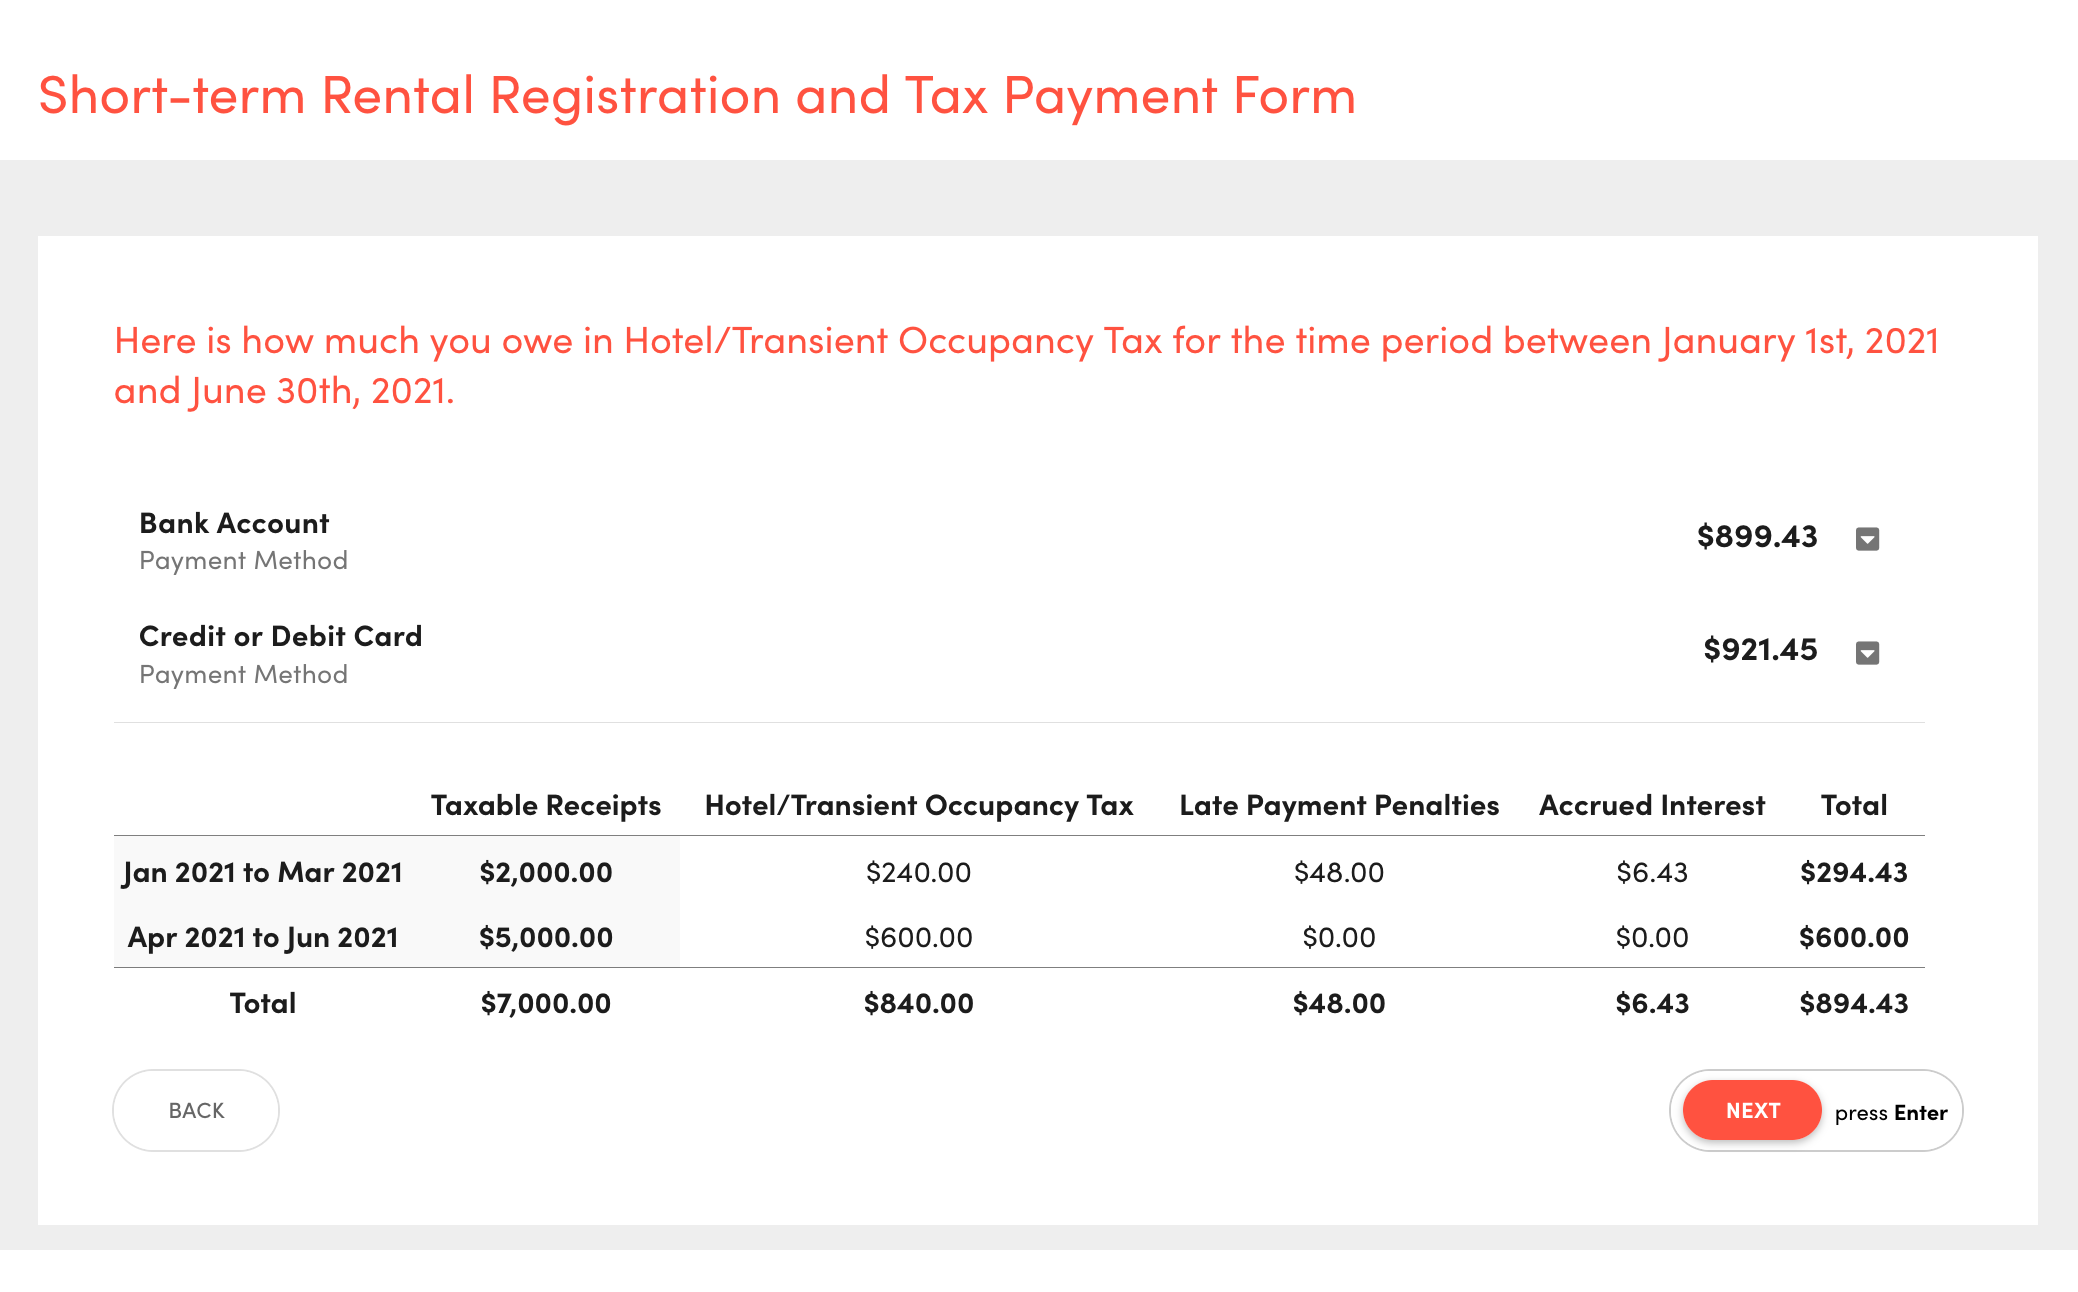Click the $921.45 card payment amount
Screen dimensions: 2078x1292
[1760, 650]
